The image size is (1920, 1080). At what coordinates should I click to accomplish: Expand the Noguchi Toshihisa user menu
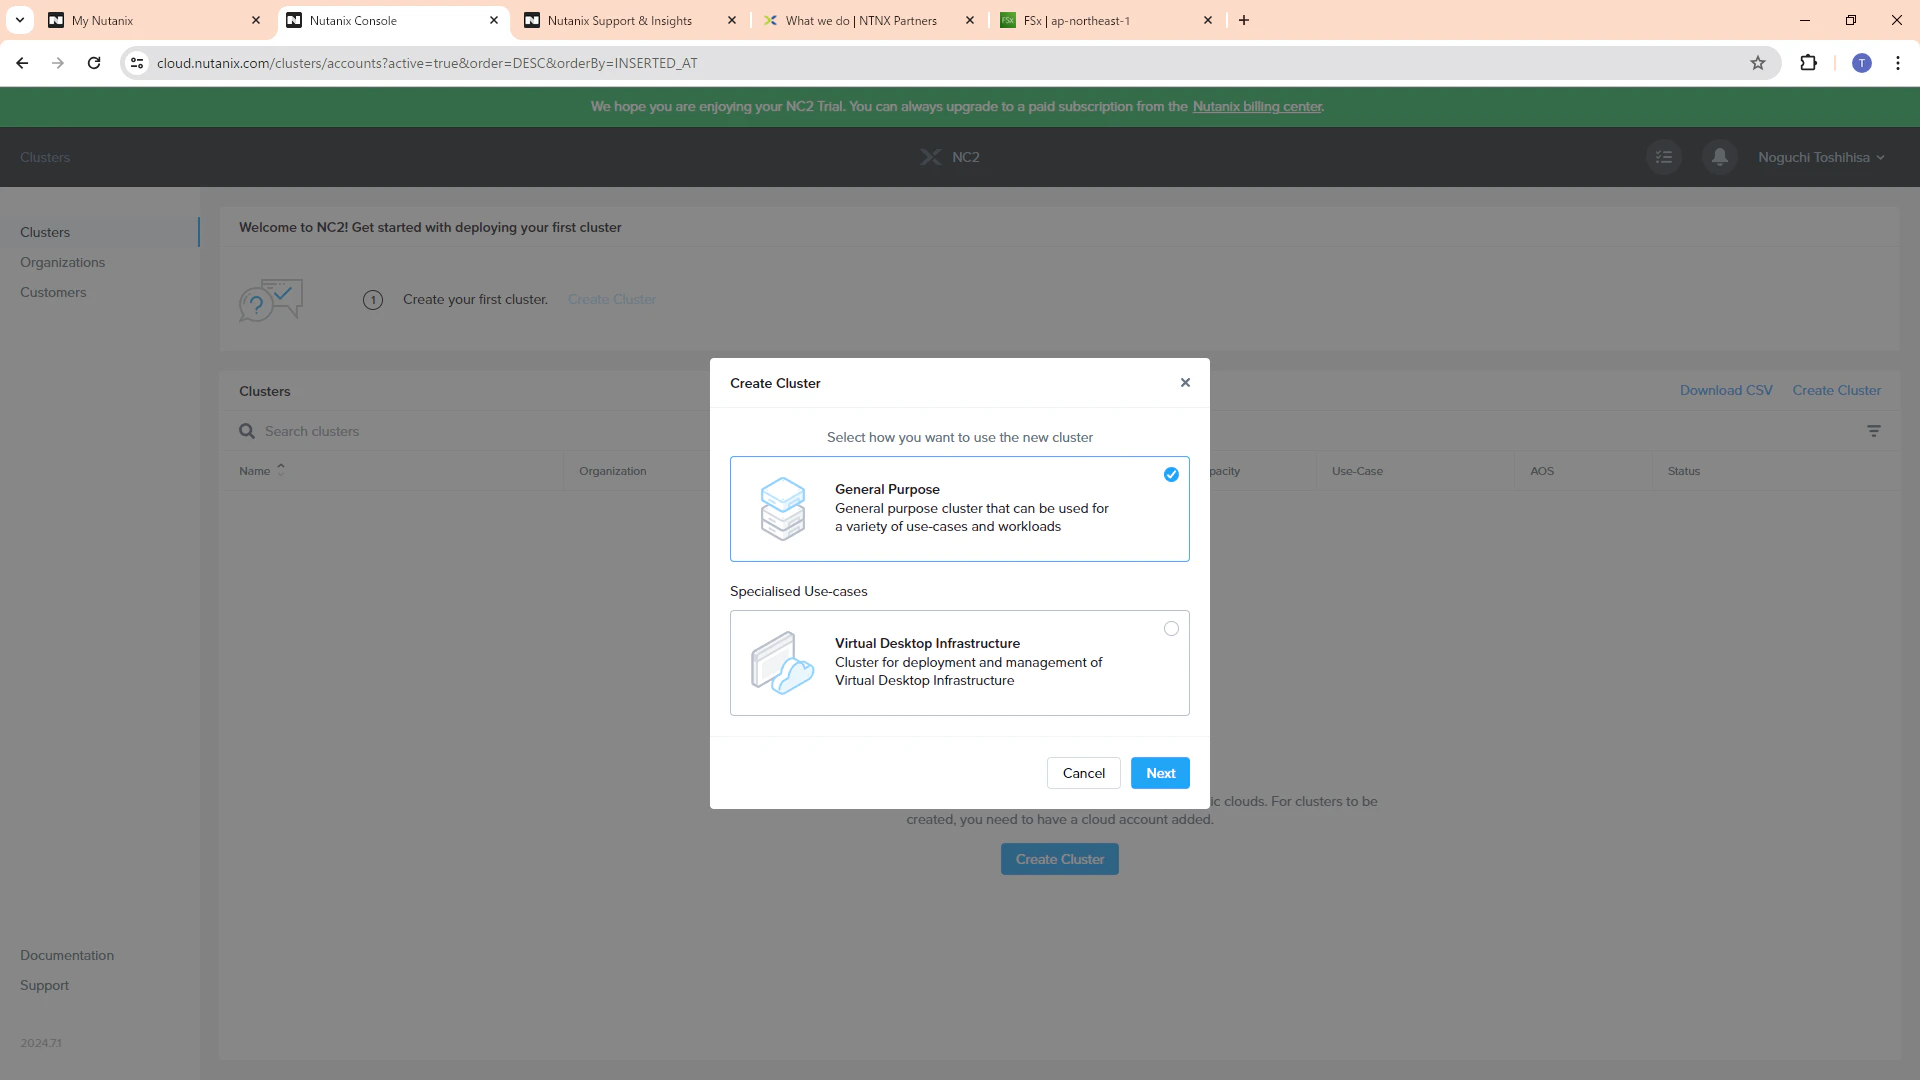click(1821, 157)
